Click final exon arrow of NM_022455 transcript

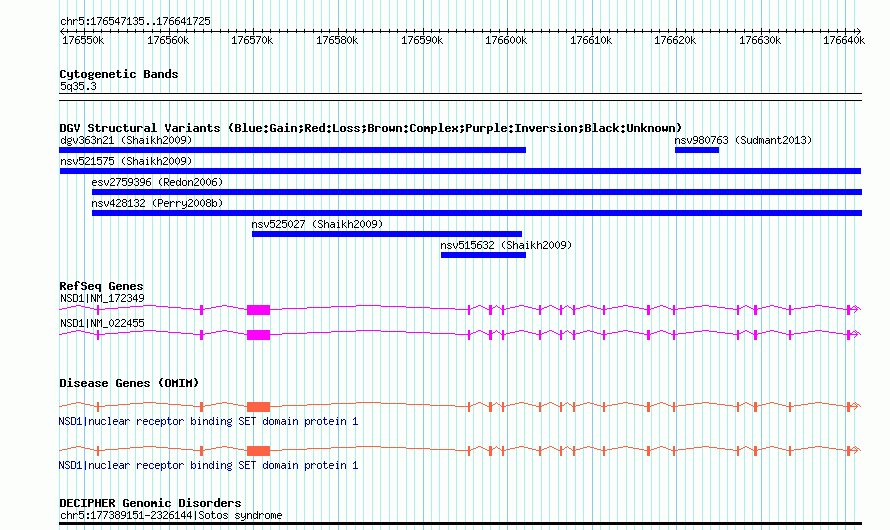[854, 335]
